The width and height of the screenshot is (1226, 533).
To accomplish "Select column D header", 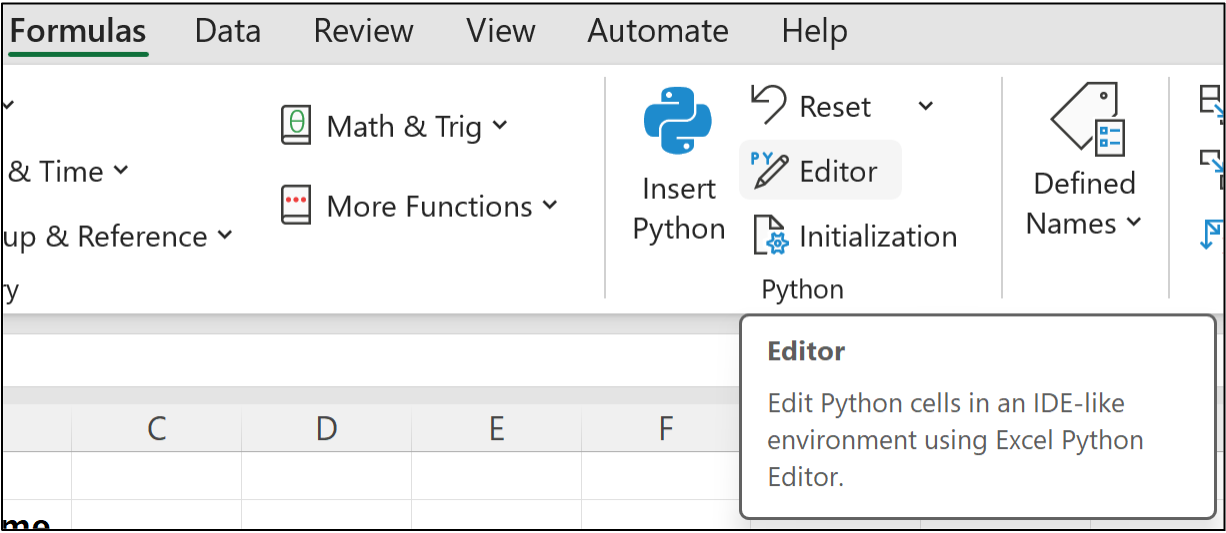I will (x=326, y=429).
